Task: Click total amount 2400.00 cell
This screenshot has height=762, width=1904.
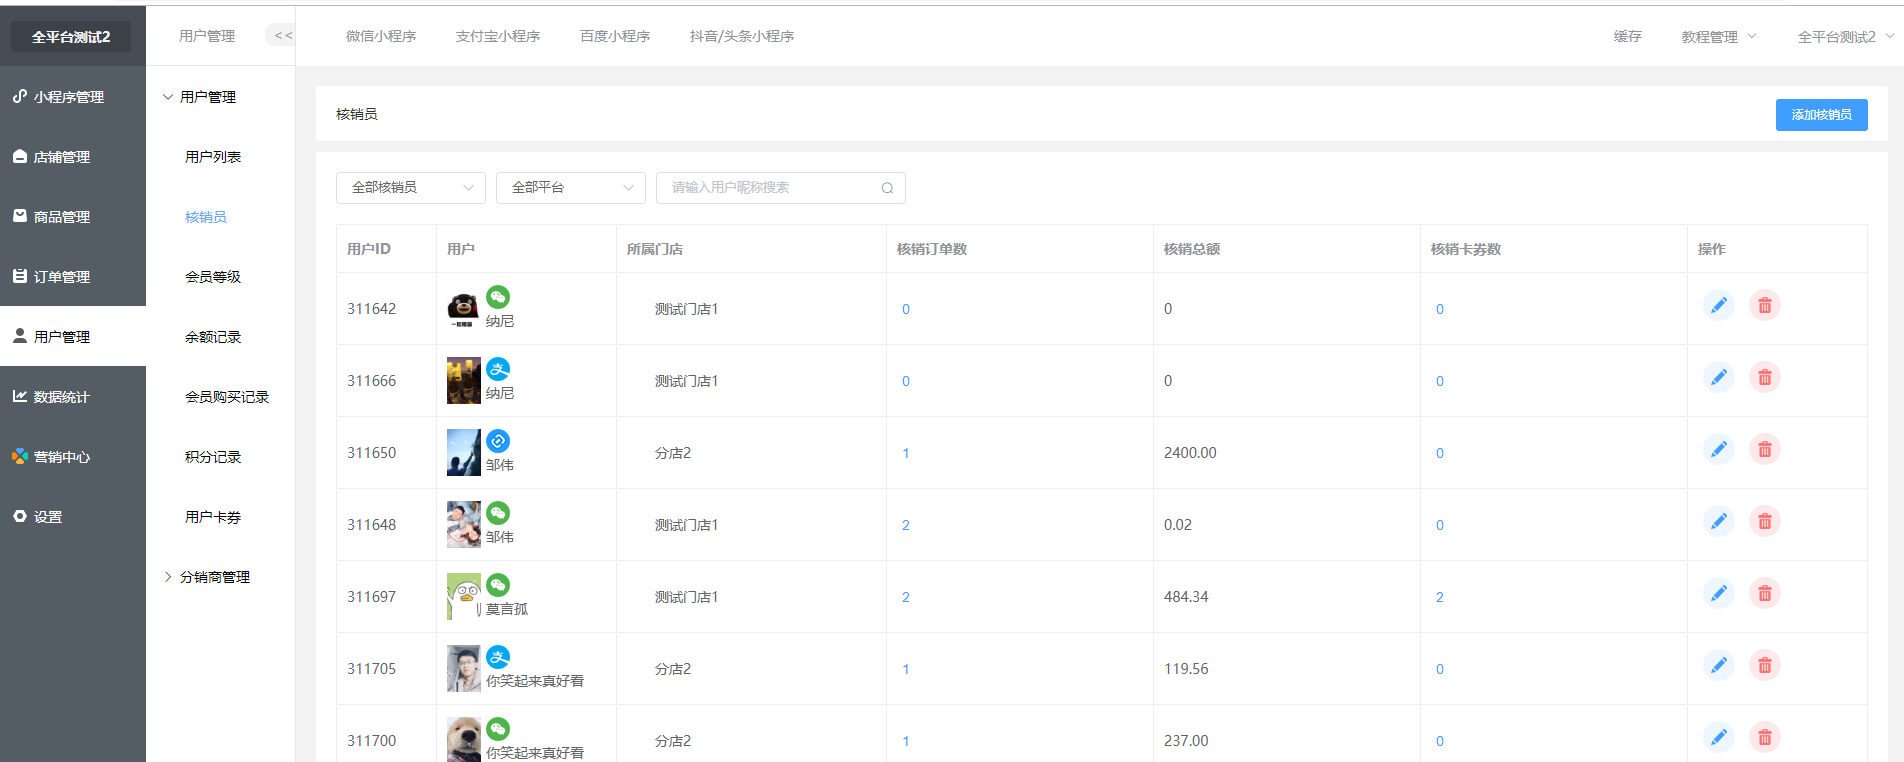Action: click(1190, 453)
